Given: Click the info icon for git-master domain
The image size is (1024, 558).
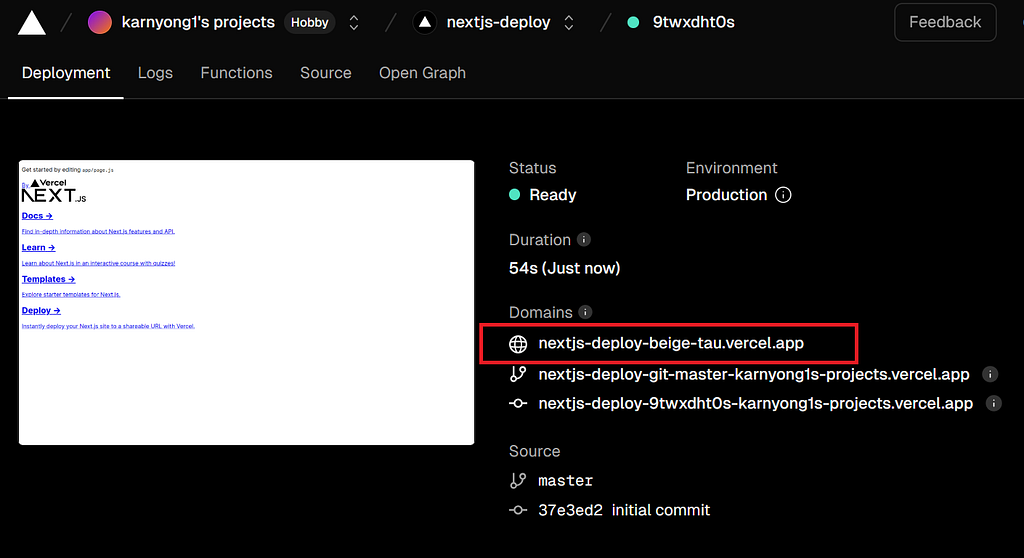Looking at the screenshot, I should (990, 374).
